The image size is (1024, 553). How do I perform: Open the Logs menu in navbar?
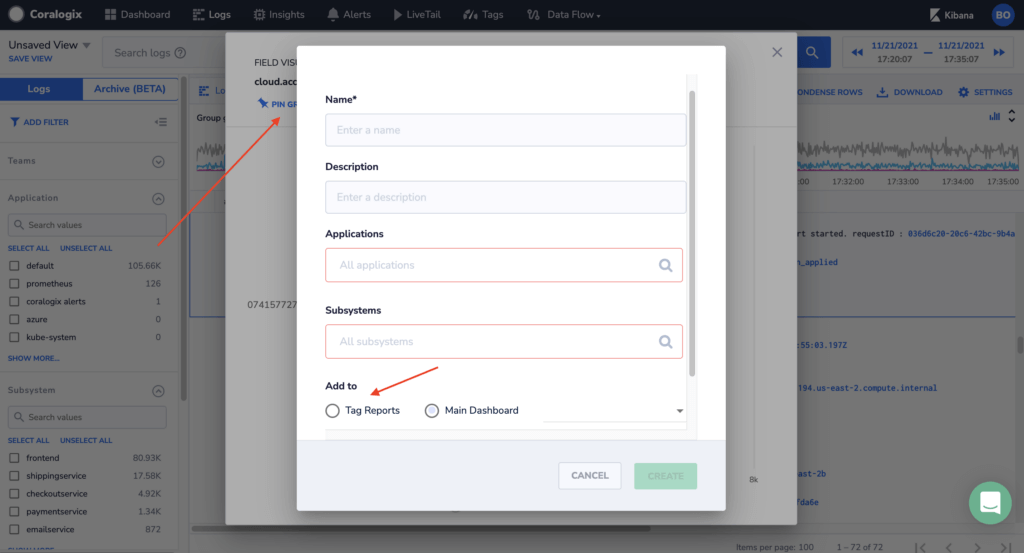212,14
